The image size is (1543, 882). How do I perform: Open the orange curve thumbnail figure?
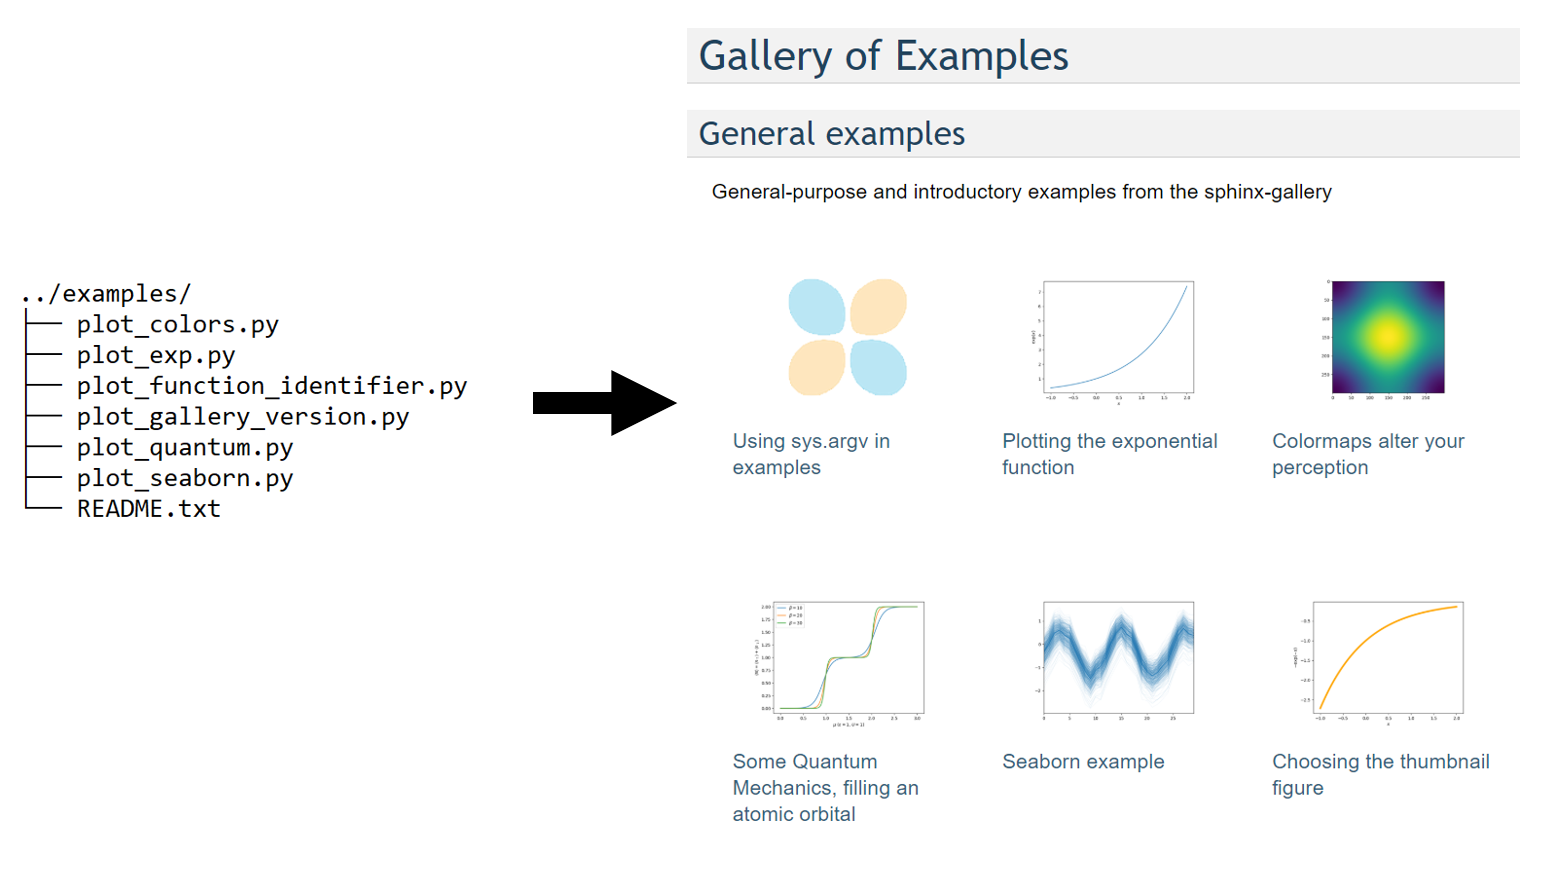[x=1387, y=658]
